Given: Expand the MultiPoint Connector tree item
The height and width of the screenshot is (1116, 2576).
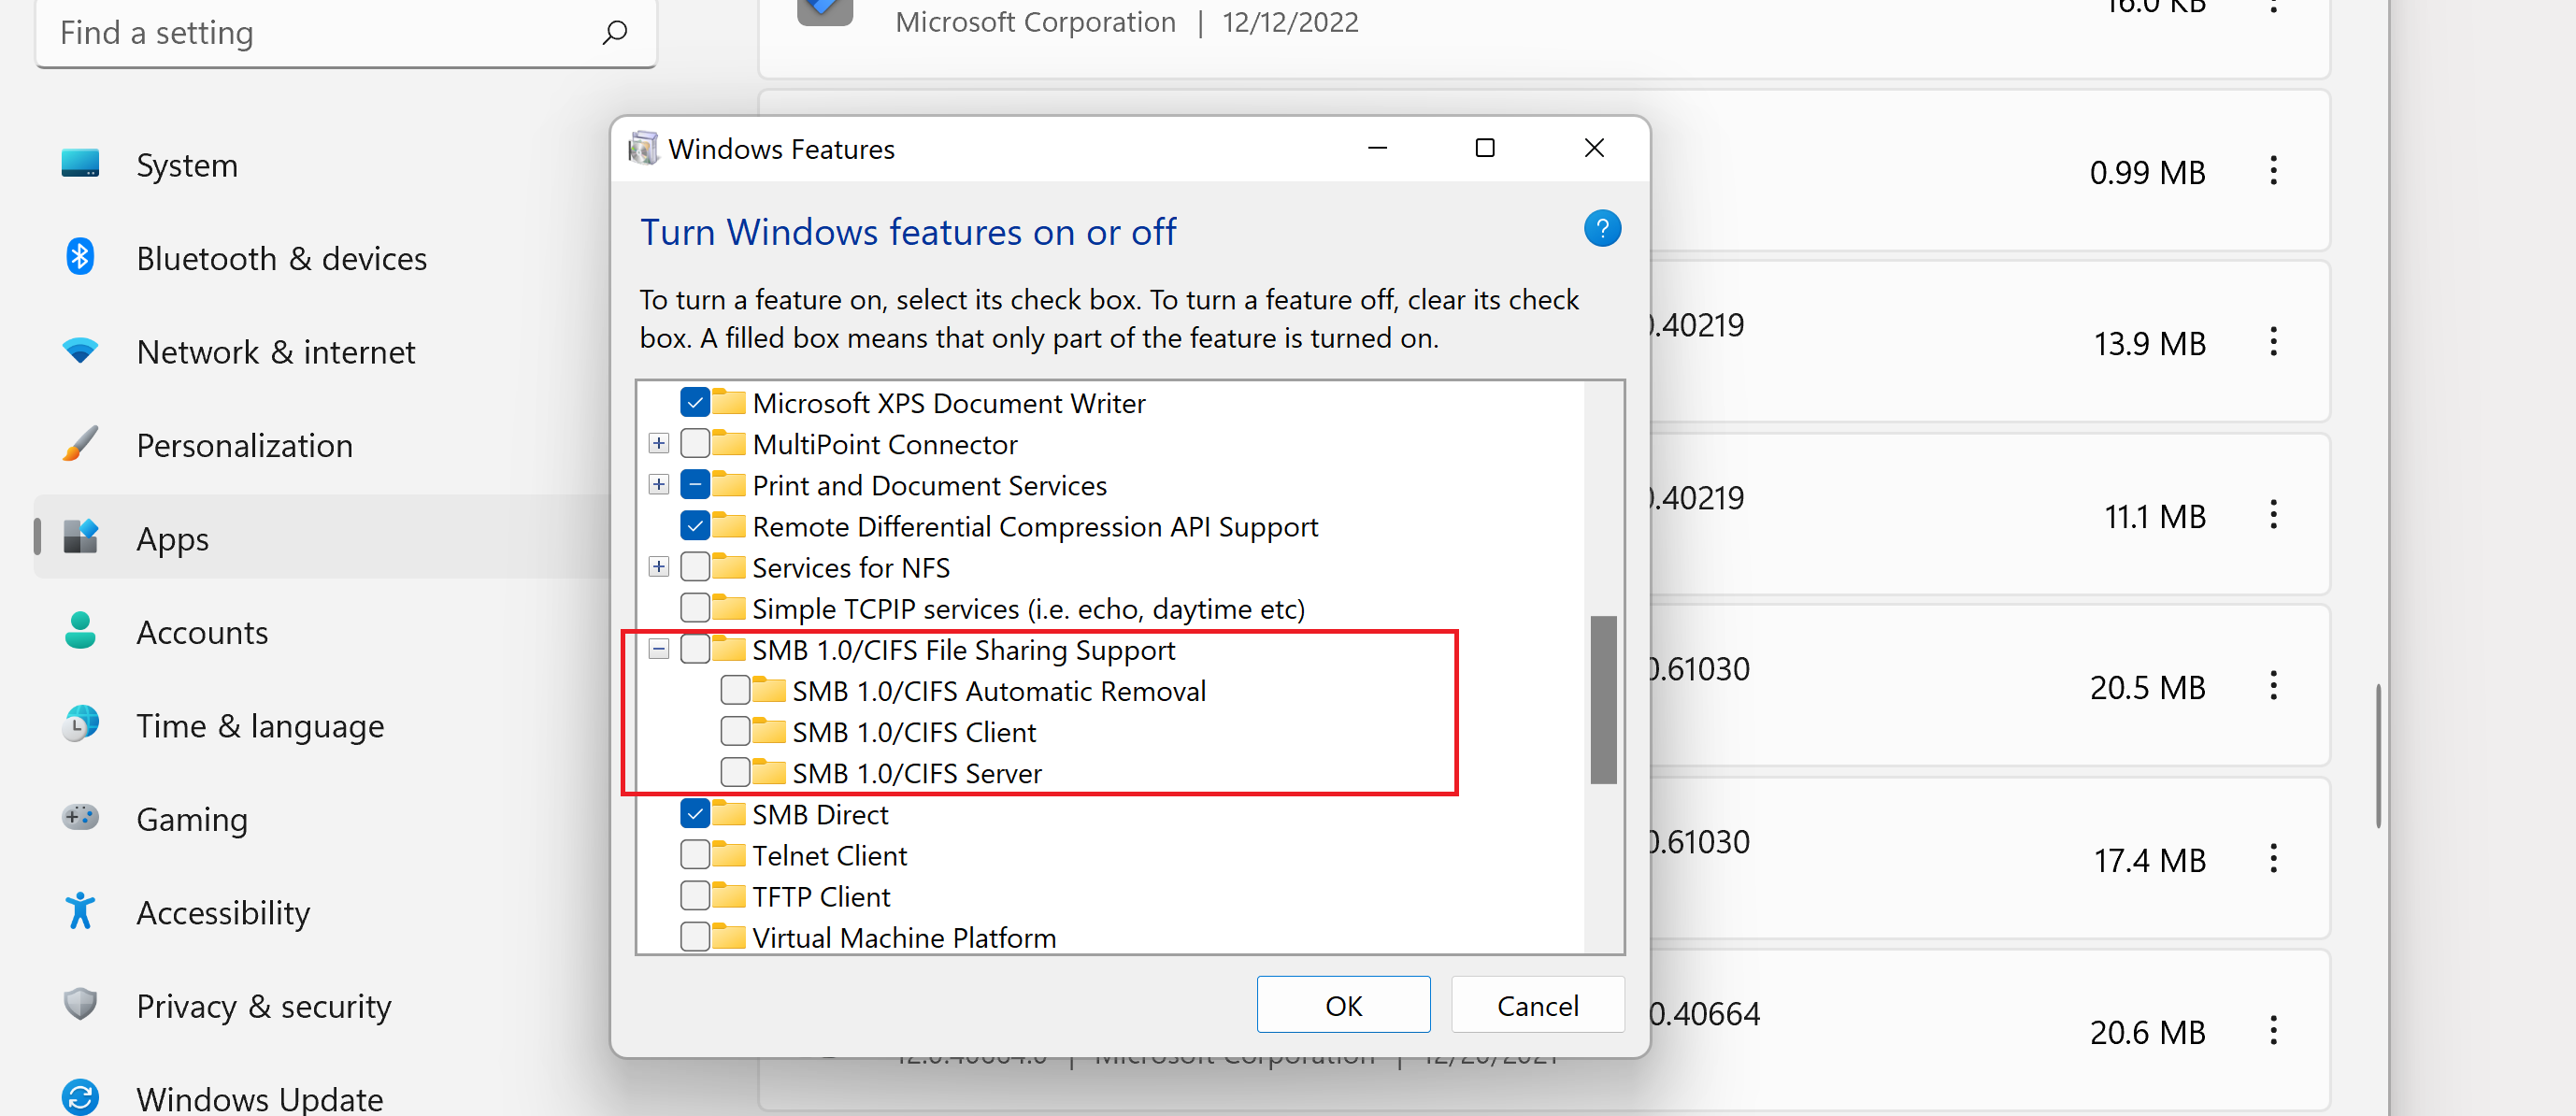Looking at the screenshot, I should (x=659, y=443).
